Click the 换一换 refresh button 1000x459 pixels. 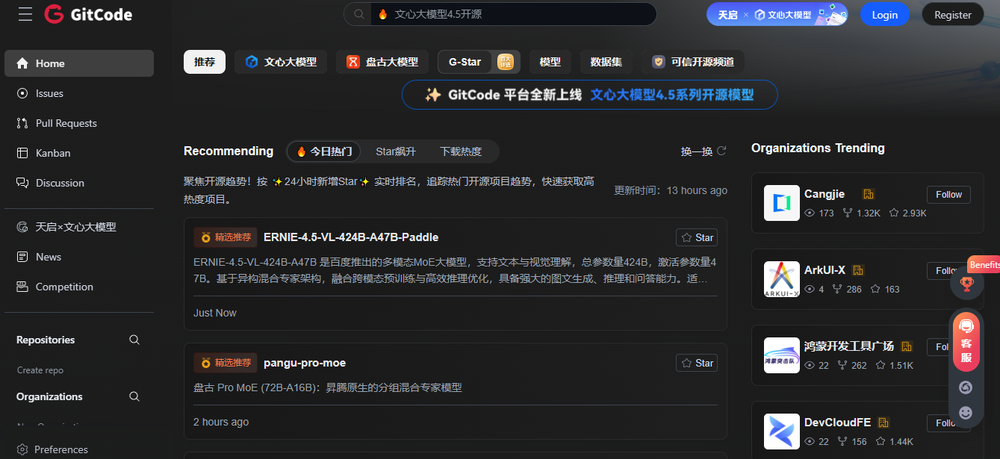[703, 151]
